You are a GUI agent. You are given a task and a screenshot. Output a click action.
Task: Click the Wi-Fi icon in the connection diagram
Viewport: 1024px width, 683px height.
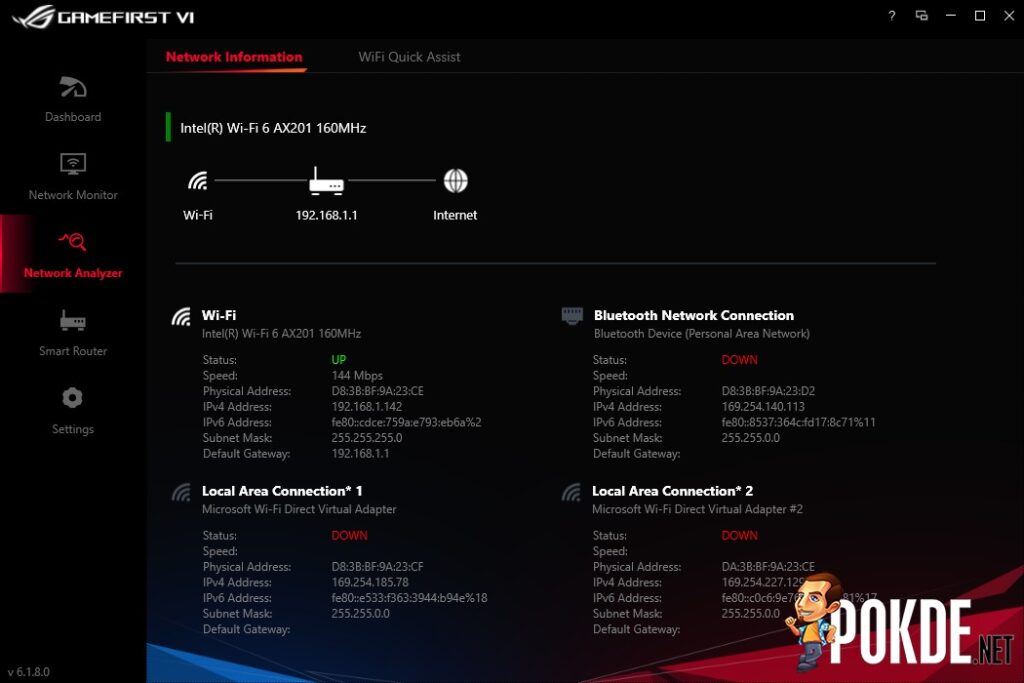198,181
